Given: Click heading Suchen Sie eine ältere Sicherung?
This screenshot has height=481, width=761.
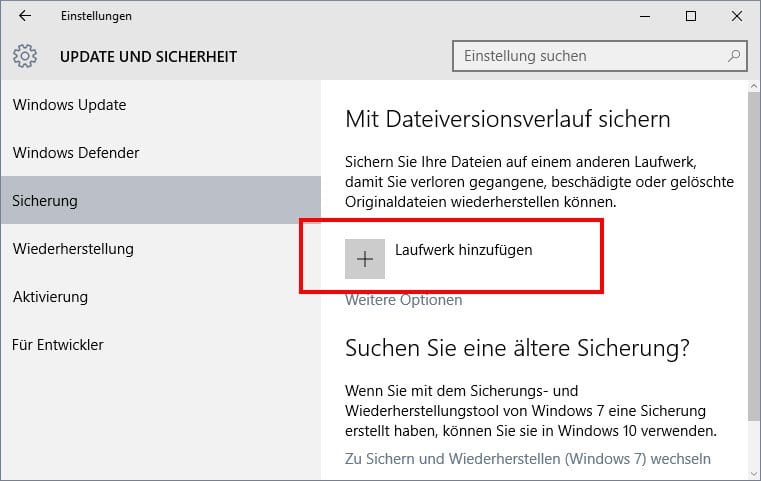Looking at the screenshot, I should click(x=517, y=348).
